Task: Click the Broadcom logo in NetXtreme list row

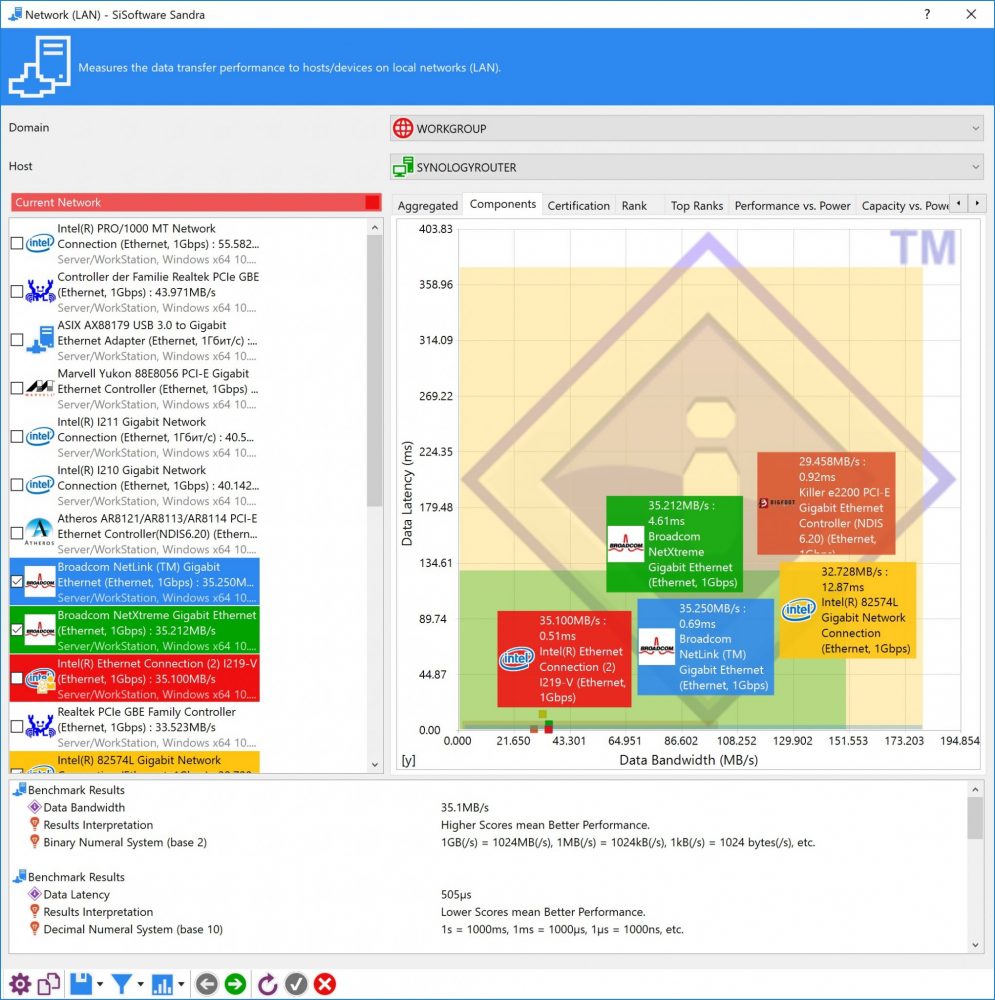Action: click(40, 630)
